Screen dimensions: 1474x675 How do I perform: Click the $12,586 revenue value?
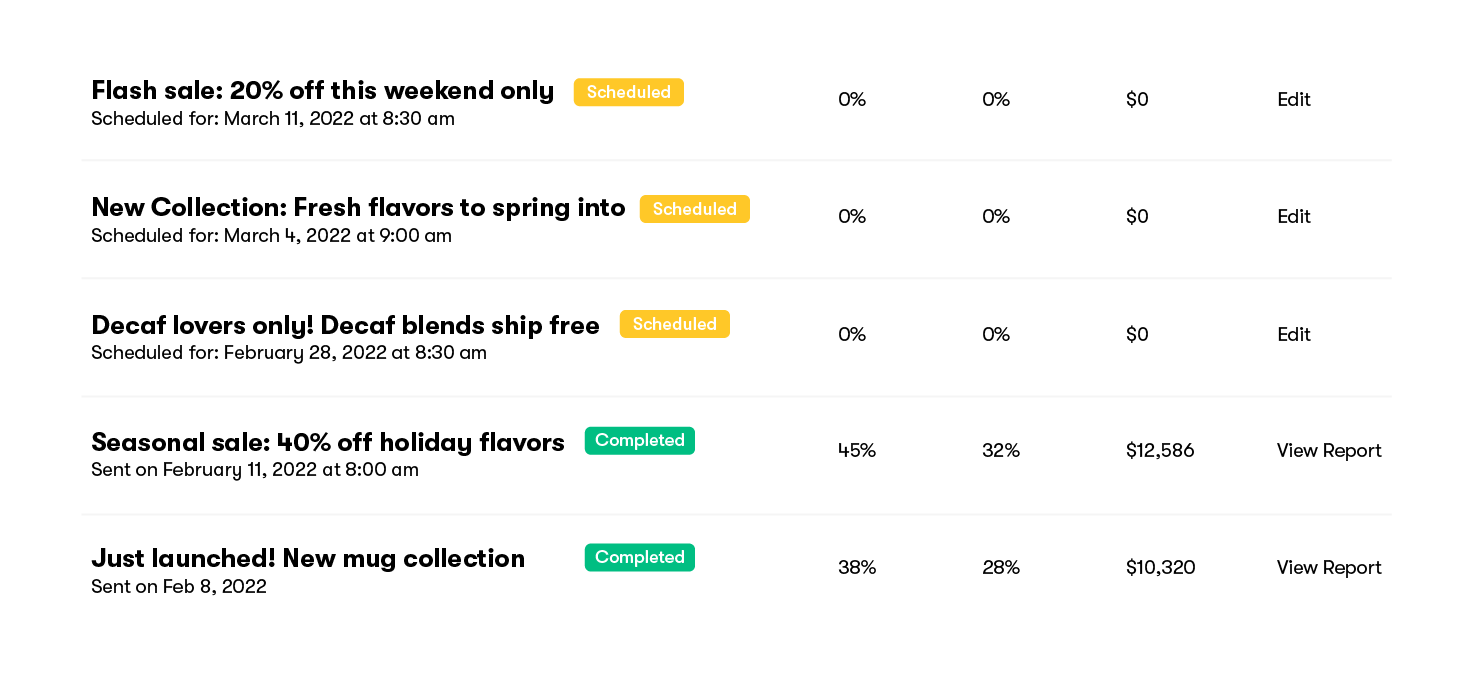pyautogui.click(x=1159, y=451)
